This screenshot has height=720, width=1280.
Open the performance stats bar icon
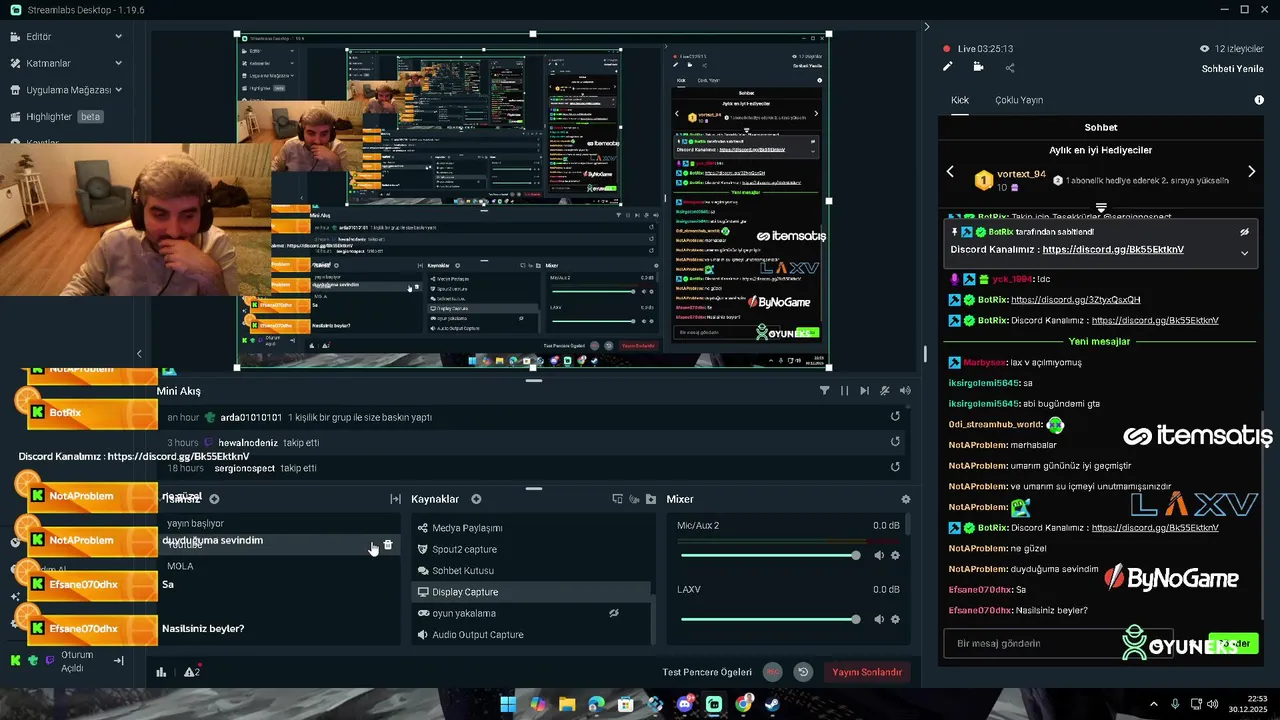click(161, 672)
